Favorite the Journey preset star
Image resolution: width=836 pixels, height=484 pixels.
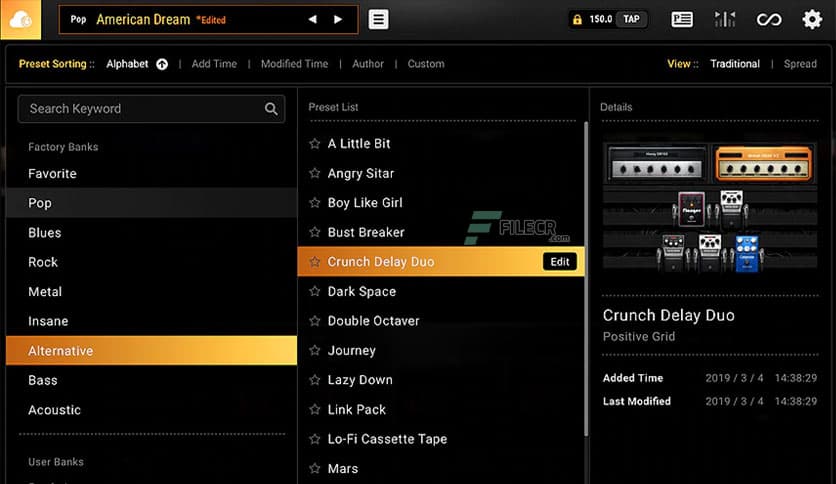click(315, 350)
